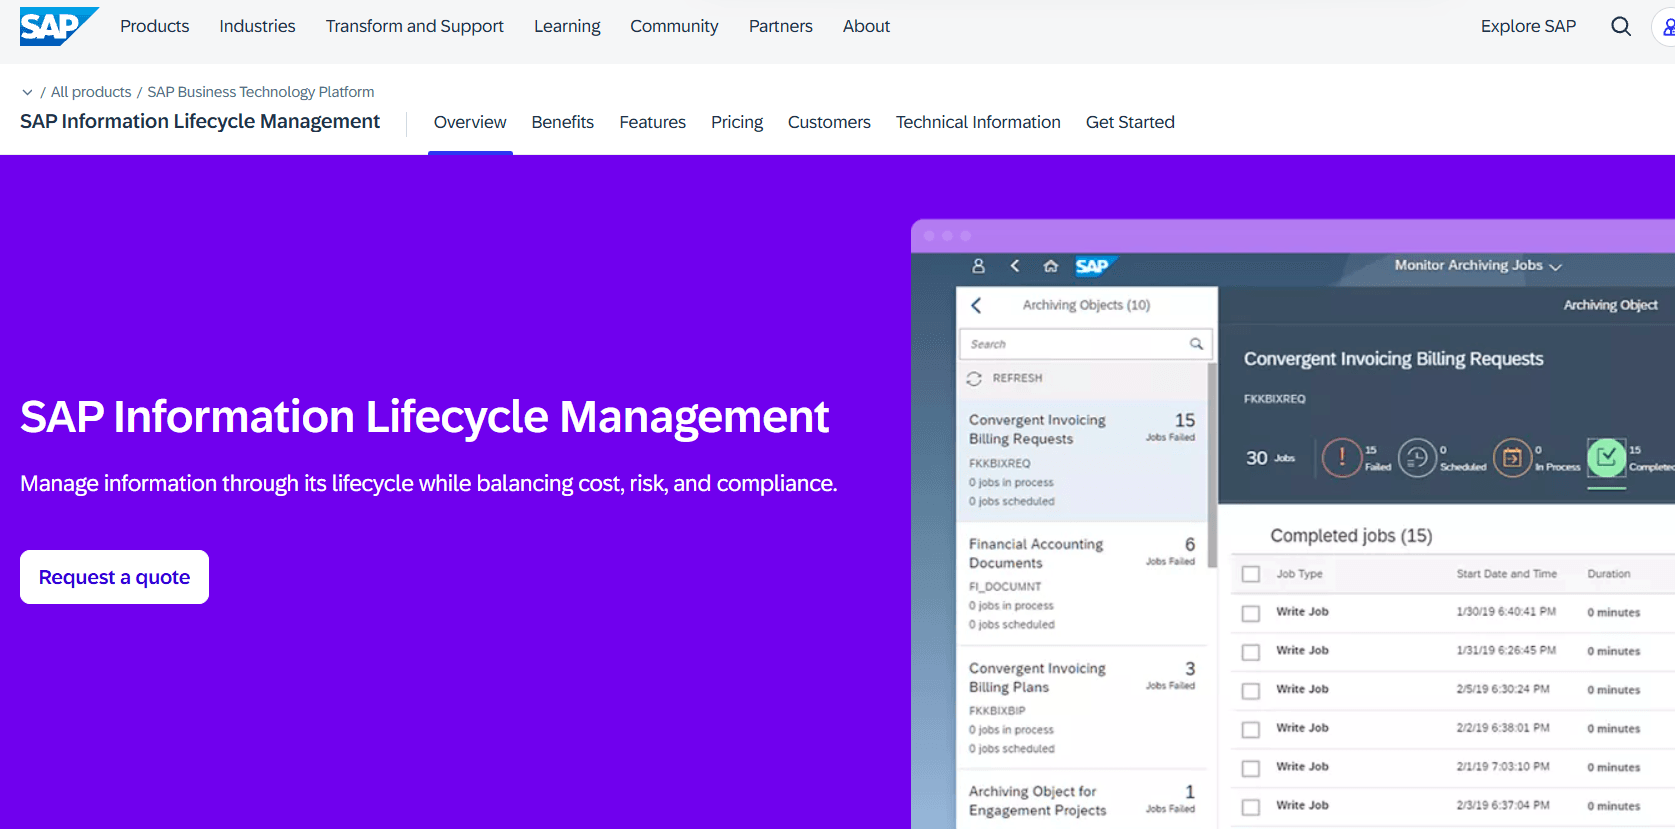Select the Financial Accounting Documents list item
Screen dimensions: 1675x829
(x=1082, y=584)
